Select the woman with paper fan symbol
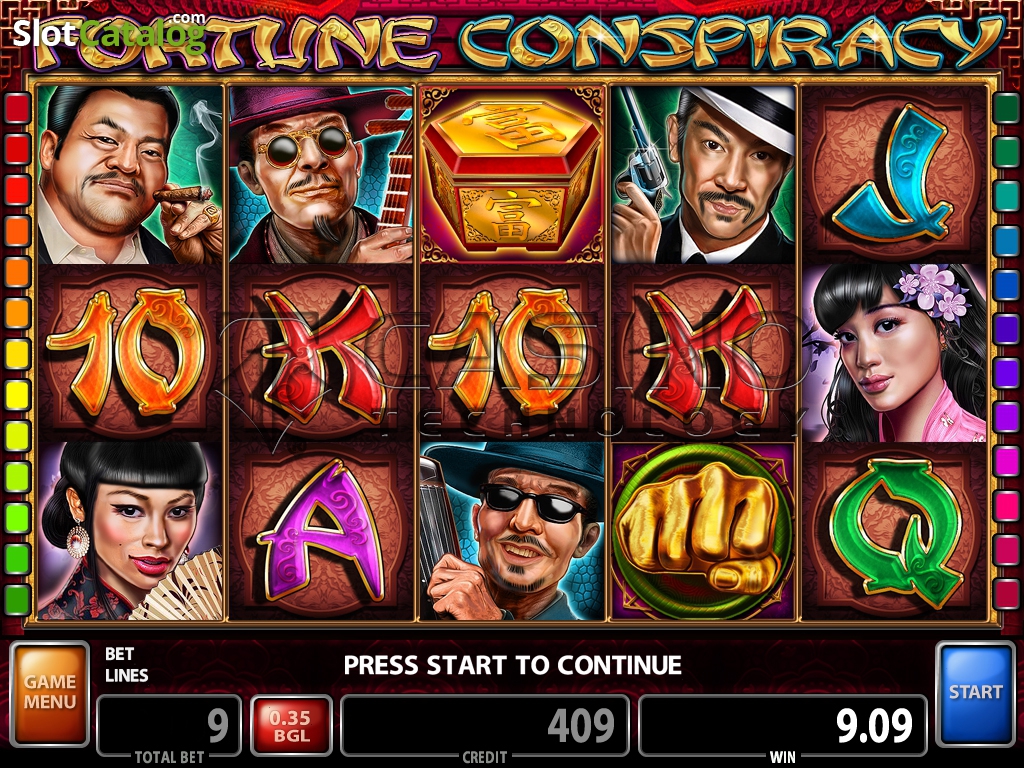Screen dimensions: 1024x768 (131, 531)
